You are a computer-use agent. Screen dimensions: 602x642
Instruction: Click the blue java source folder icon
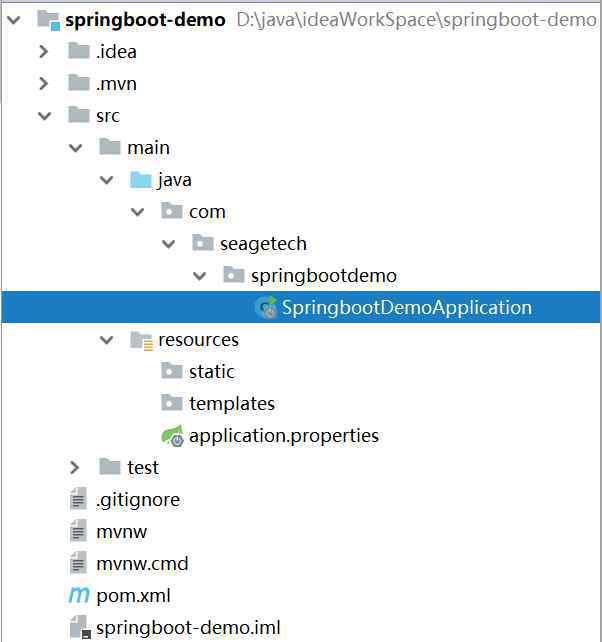pyautogui.click(x=141, y=179)
